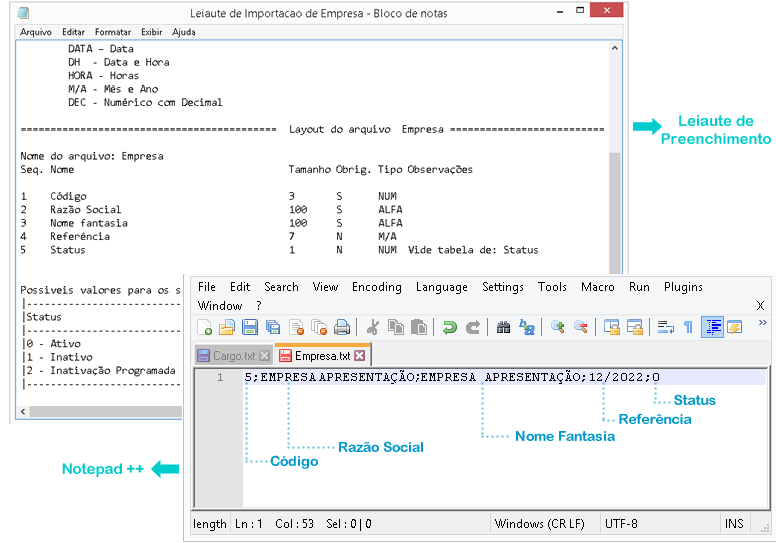
Task: Toggle Show All Characters pilcrow button
Action: tap(688, 327)
